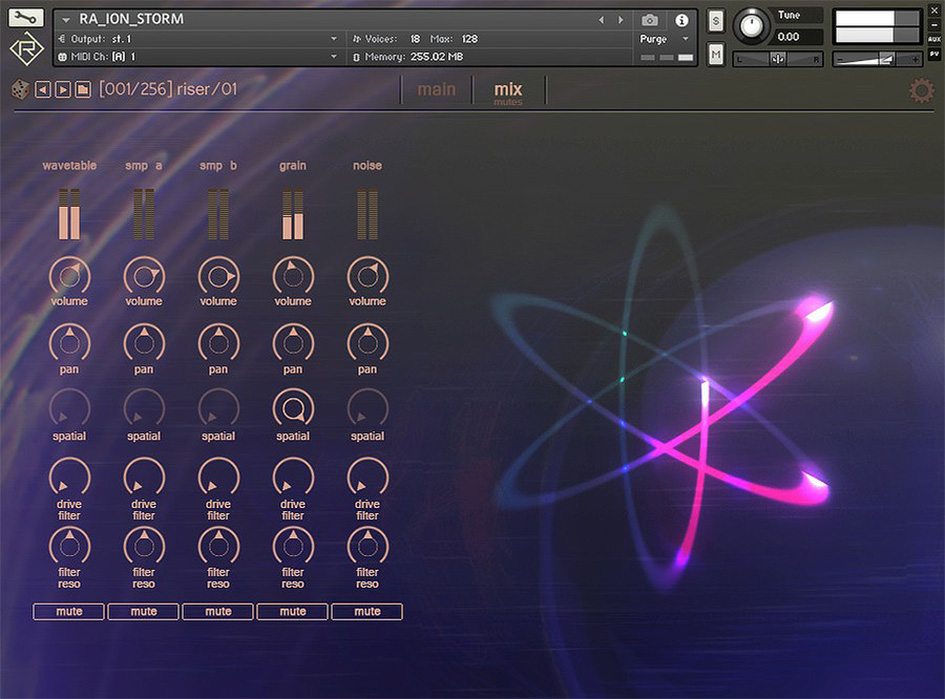The image size is (945, 699).
Task: Open the Purge dropdown menu
Action: coord(664,39)
